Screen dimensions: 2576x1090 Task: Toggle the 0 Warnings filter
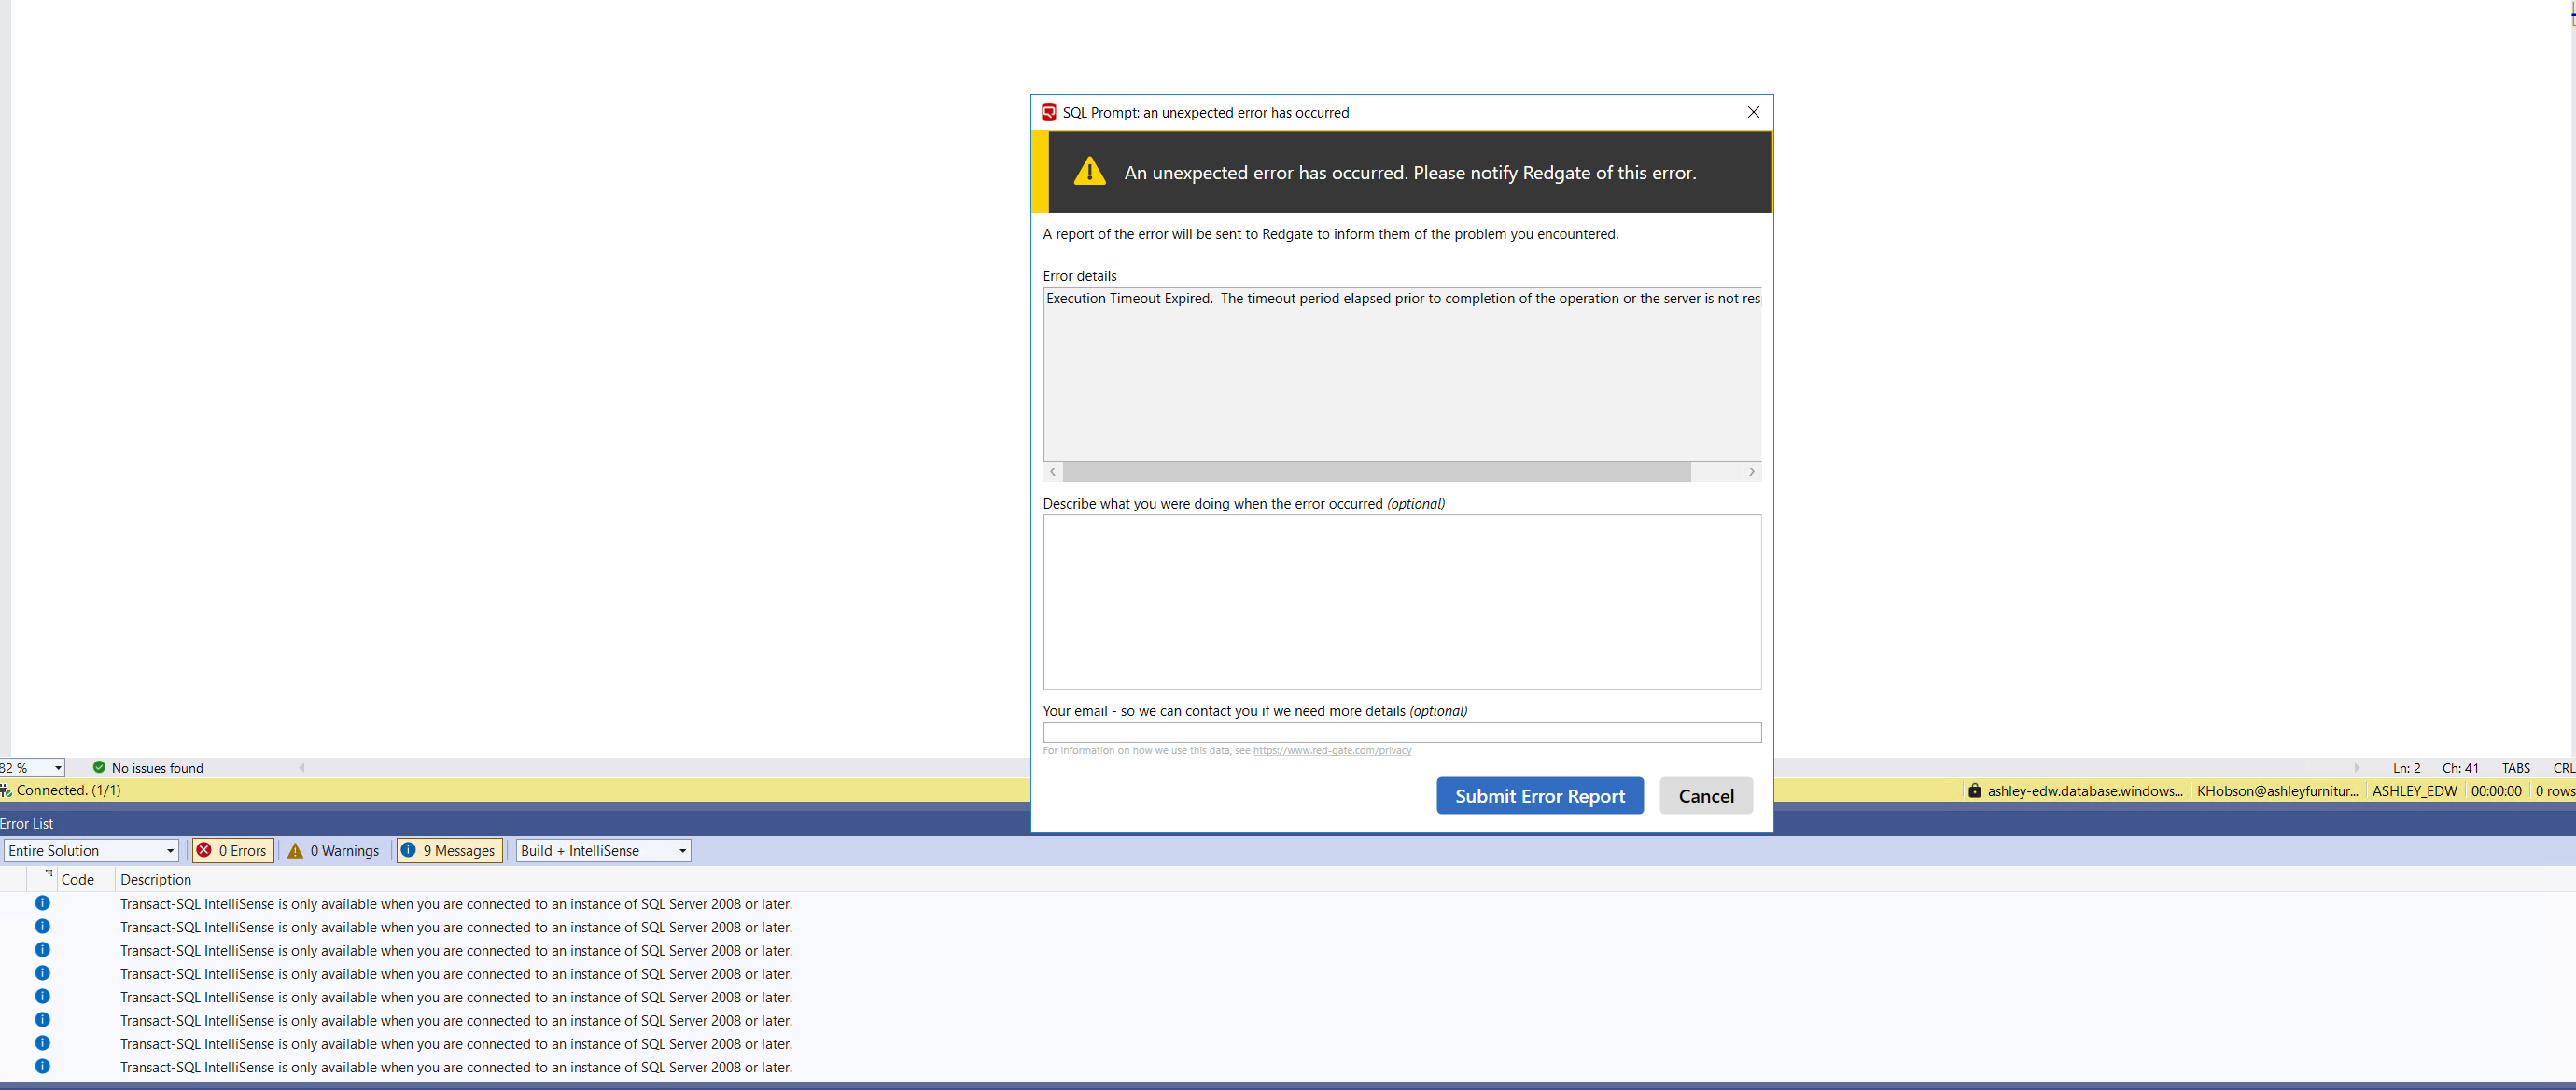[x=334, y=850]
